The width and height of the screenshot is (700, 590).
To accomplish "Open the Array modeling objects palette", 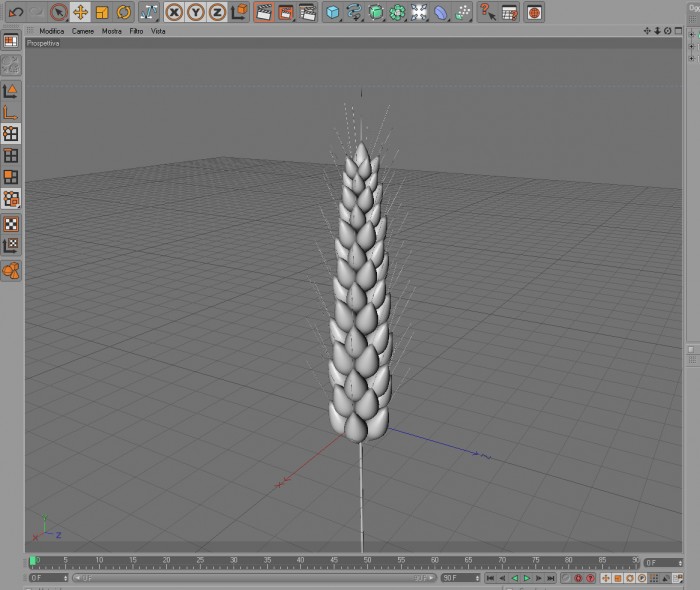I will pyautogui.click(x=397, y=12).
